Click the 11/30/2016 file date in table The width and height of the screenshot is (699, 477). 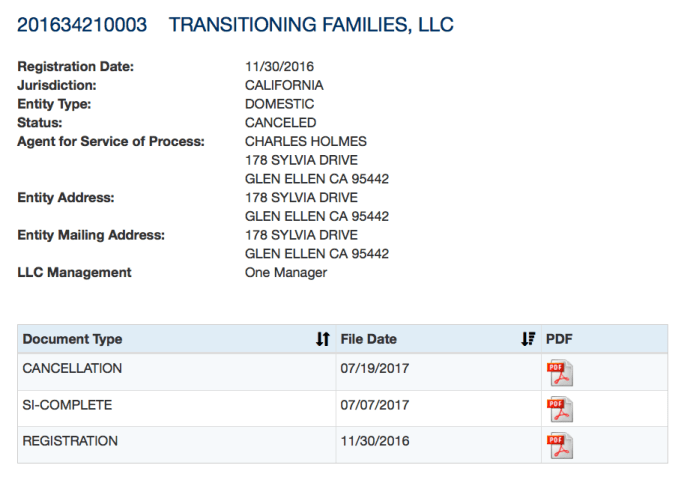pos(375,441)
